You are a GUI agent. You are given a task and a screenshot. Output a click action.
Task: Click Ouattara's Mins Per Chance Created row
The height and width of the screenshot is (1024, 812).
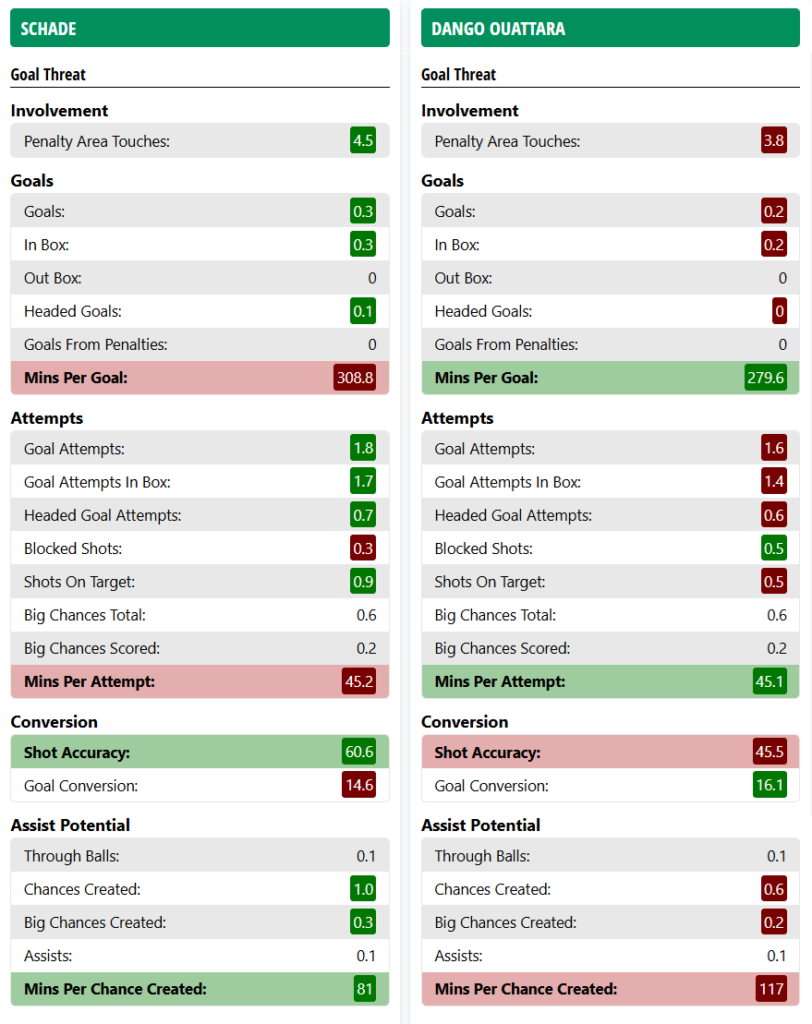point(610,989)
